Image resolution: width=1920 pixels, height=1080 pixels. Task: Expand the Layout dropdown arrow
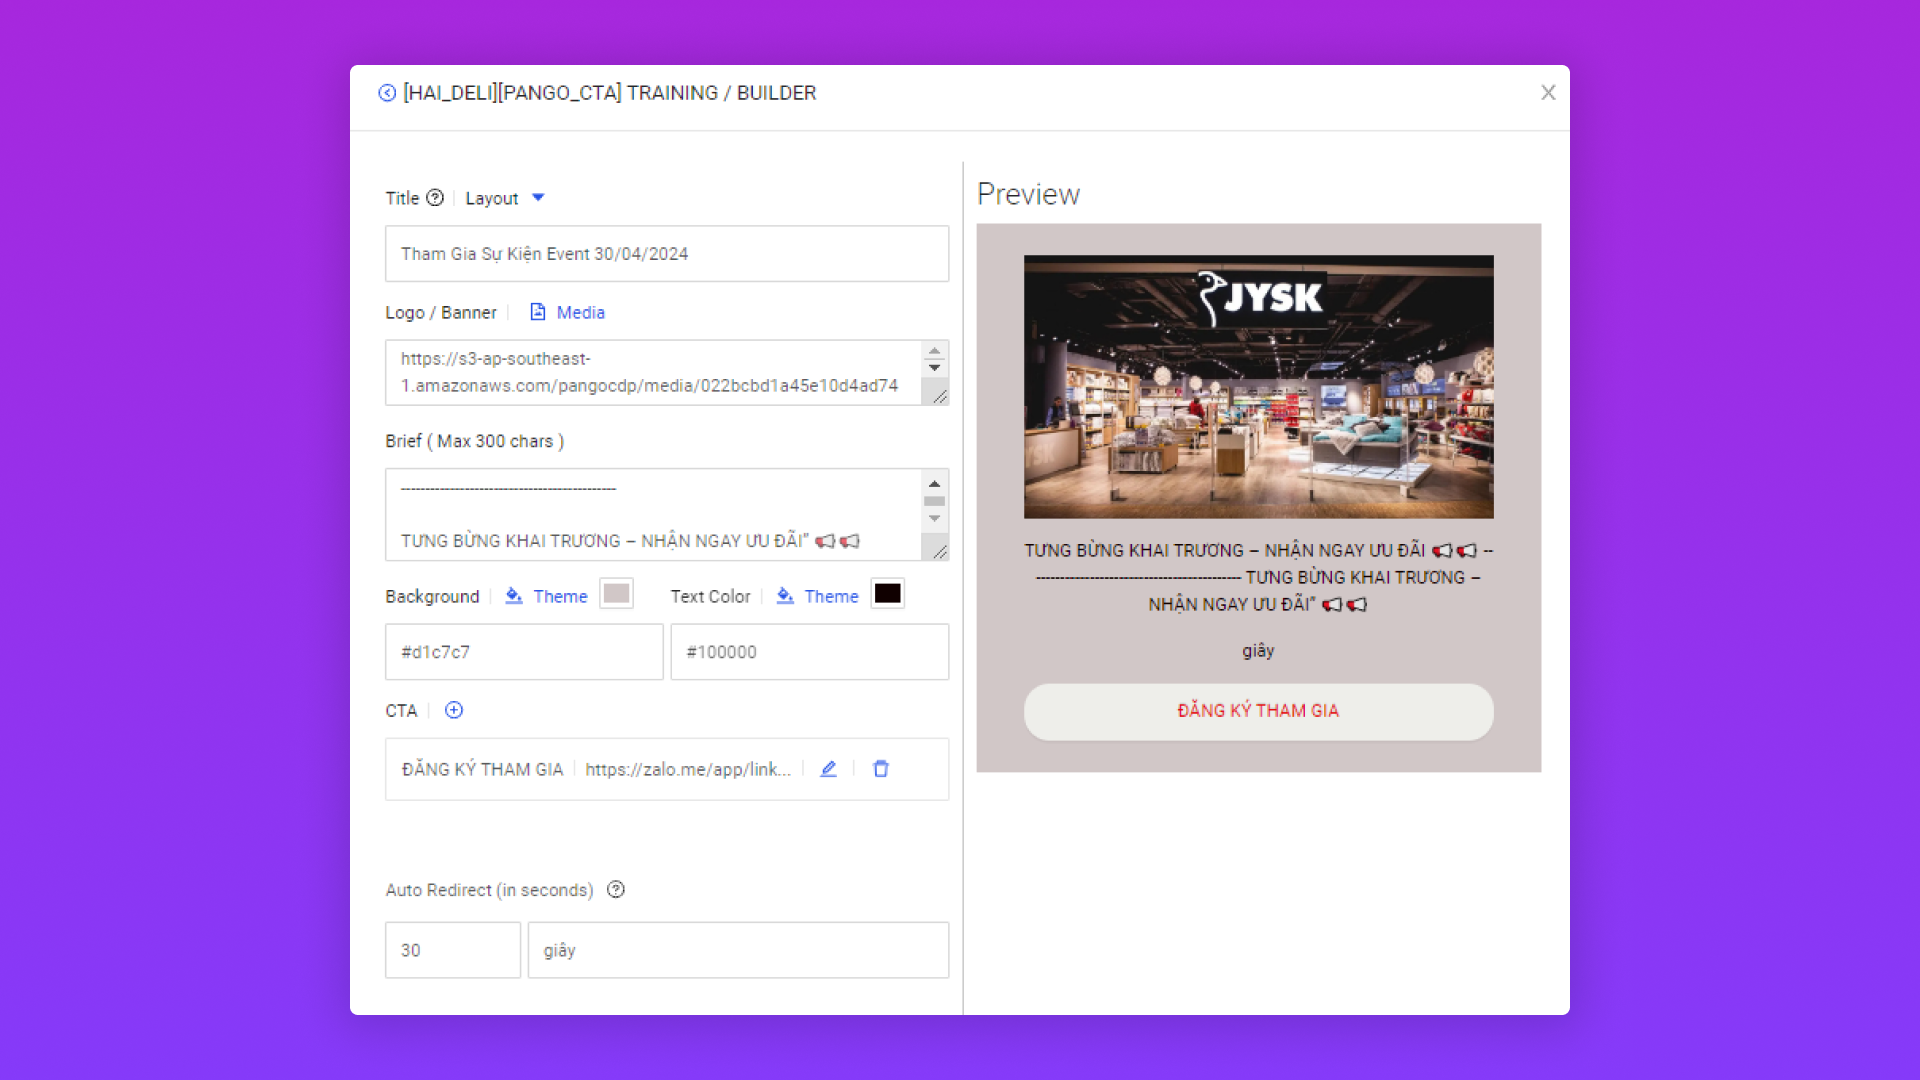coord(538,198)
